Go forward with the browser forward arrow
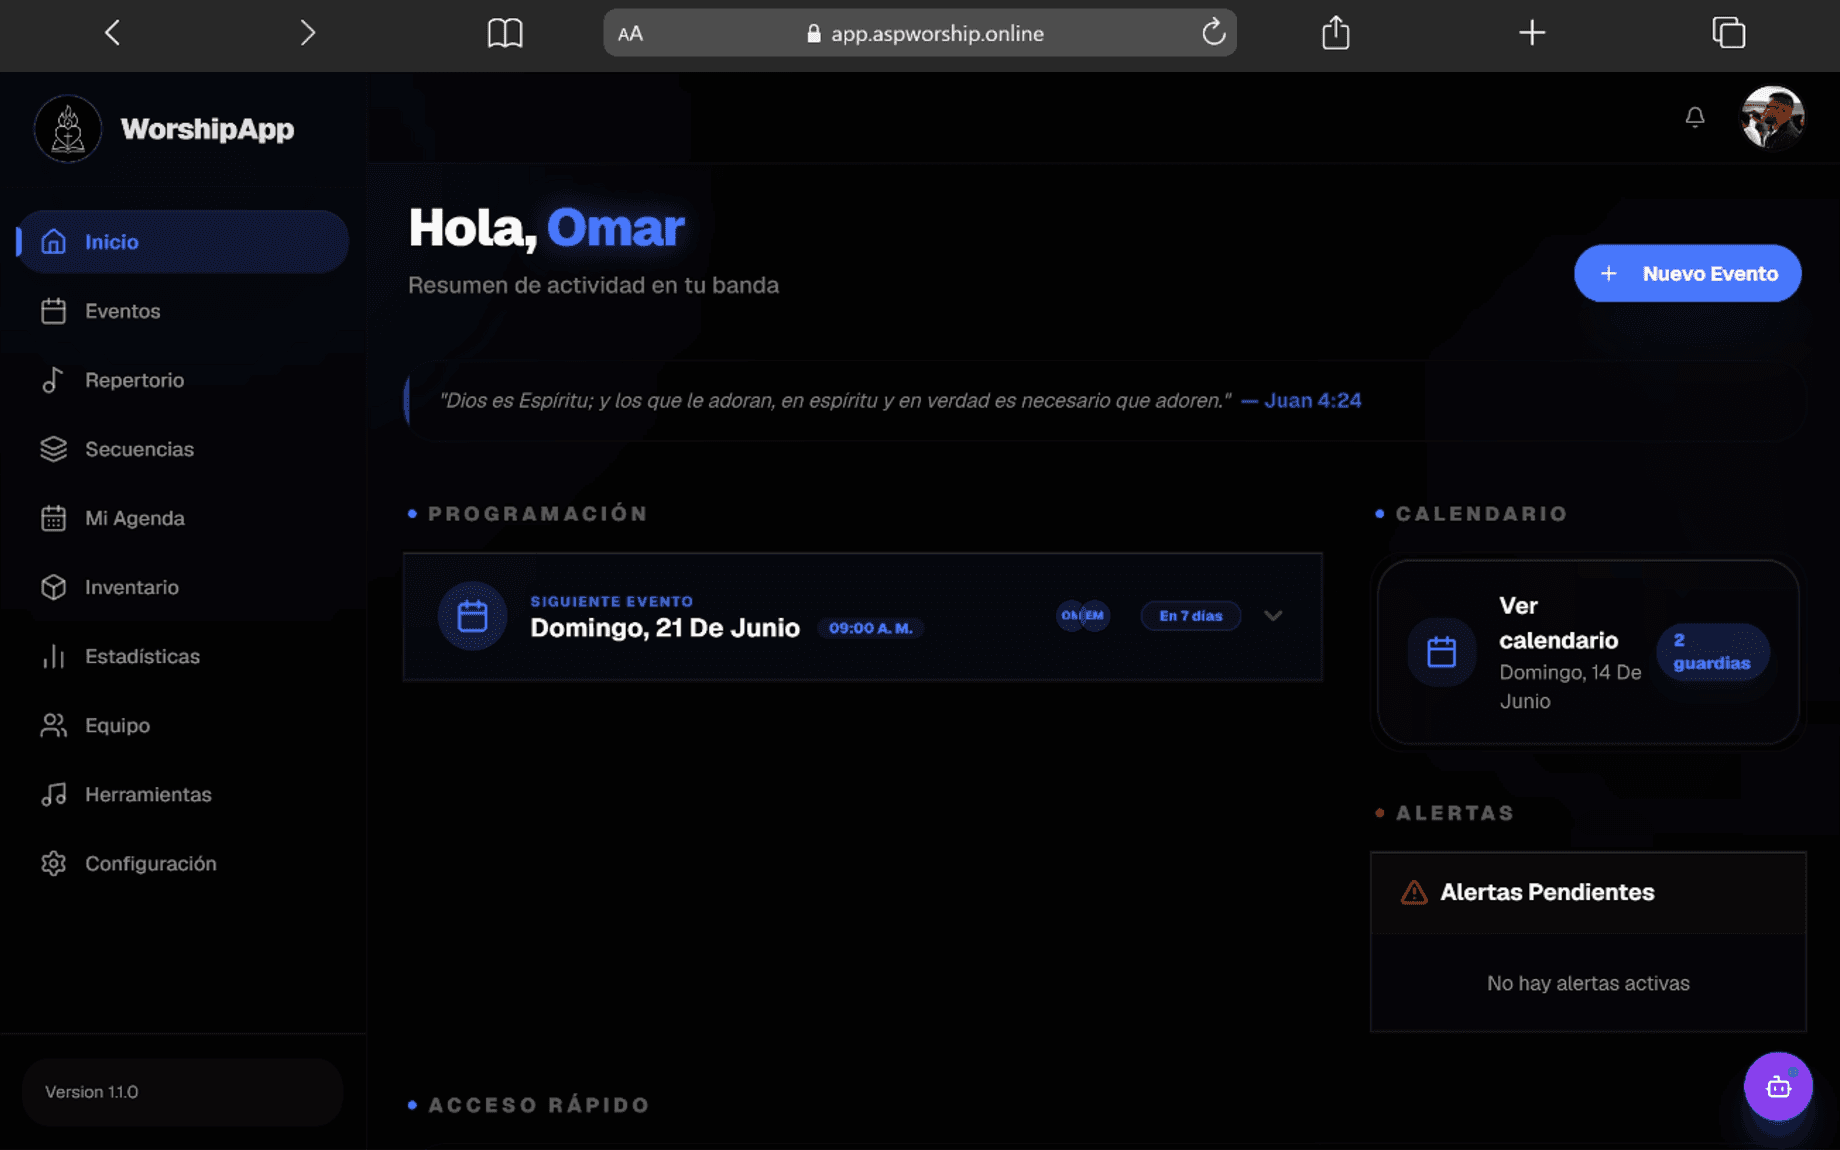This screenshot has width=1840, height=1150. (307, 33)
